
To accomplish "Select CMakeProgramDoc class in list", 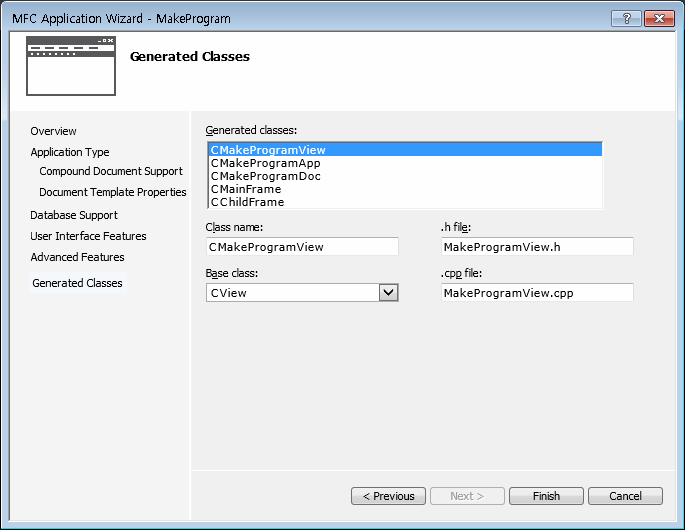I will tap(405, 176).
